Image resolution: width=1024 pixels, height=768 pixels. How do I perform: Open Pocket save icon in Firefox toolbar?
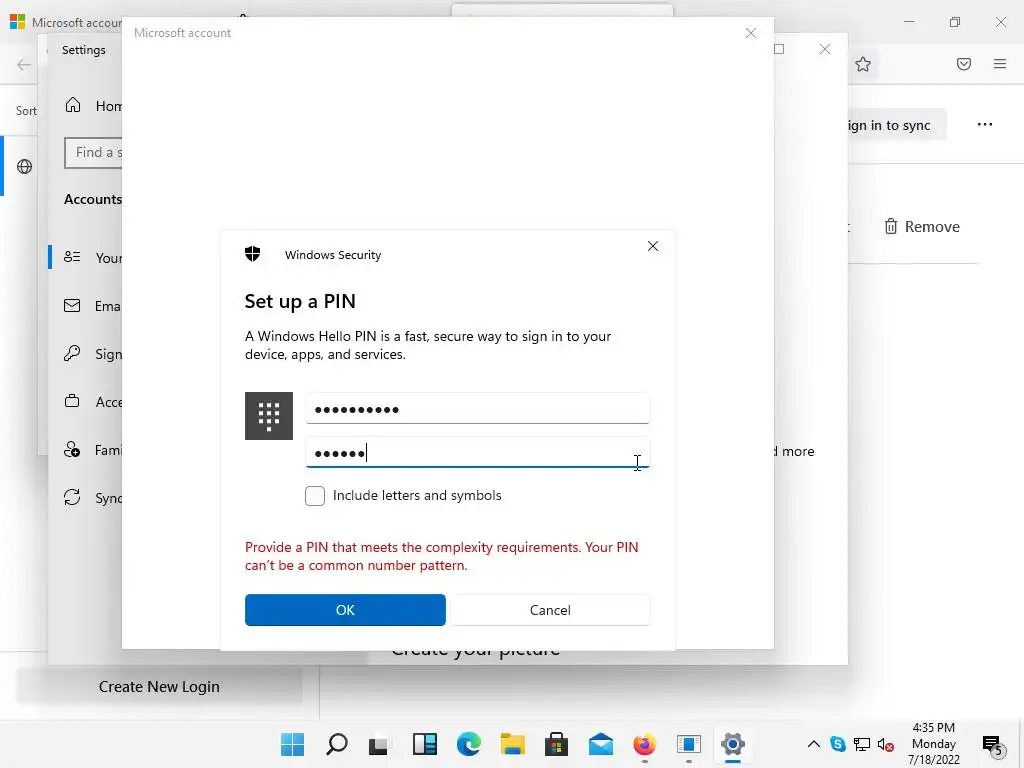tap(963, 64)
